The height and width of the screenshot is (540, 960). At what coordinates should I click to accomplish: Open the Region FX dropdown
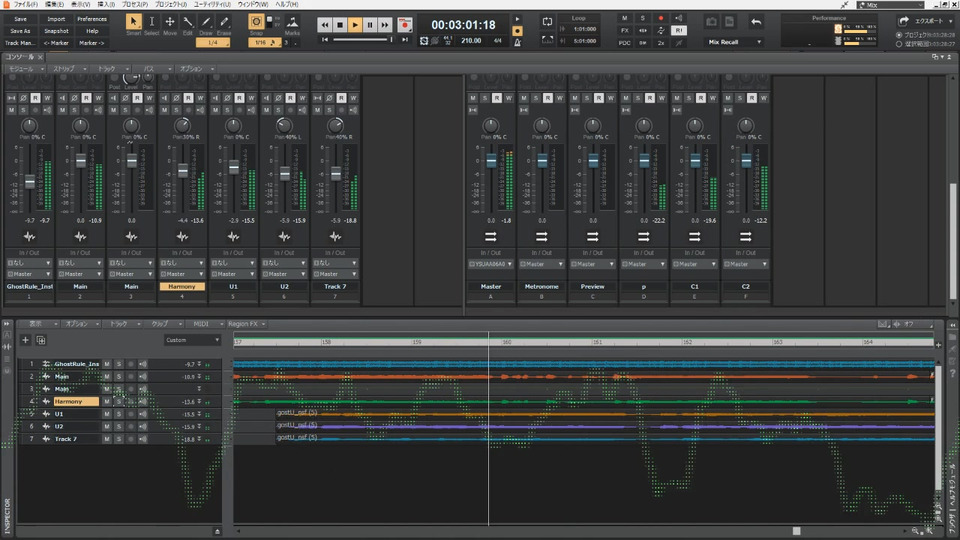coord(247,324)
